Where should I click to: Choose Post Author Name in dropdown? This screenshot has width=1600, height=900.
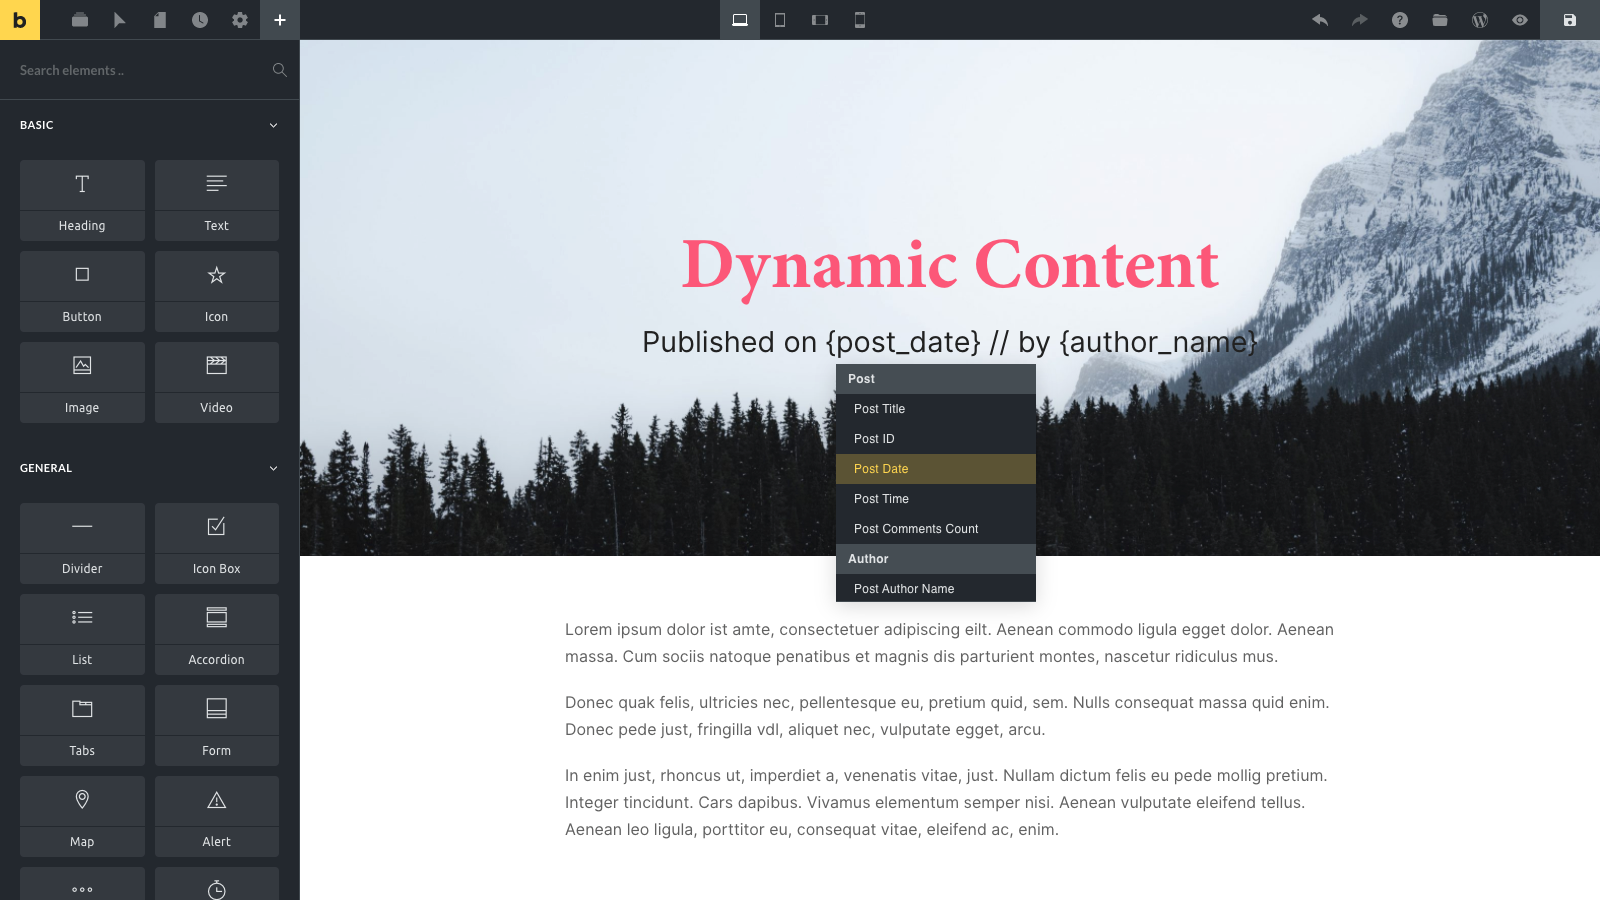tap(935, 589)
